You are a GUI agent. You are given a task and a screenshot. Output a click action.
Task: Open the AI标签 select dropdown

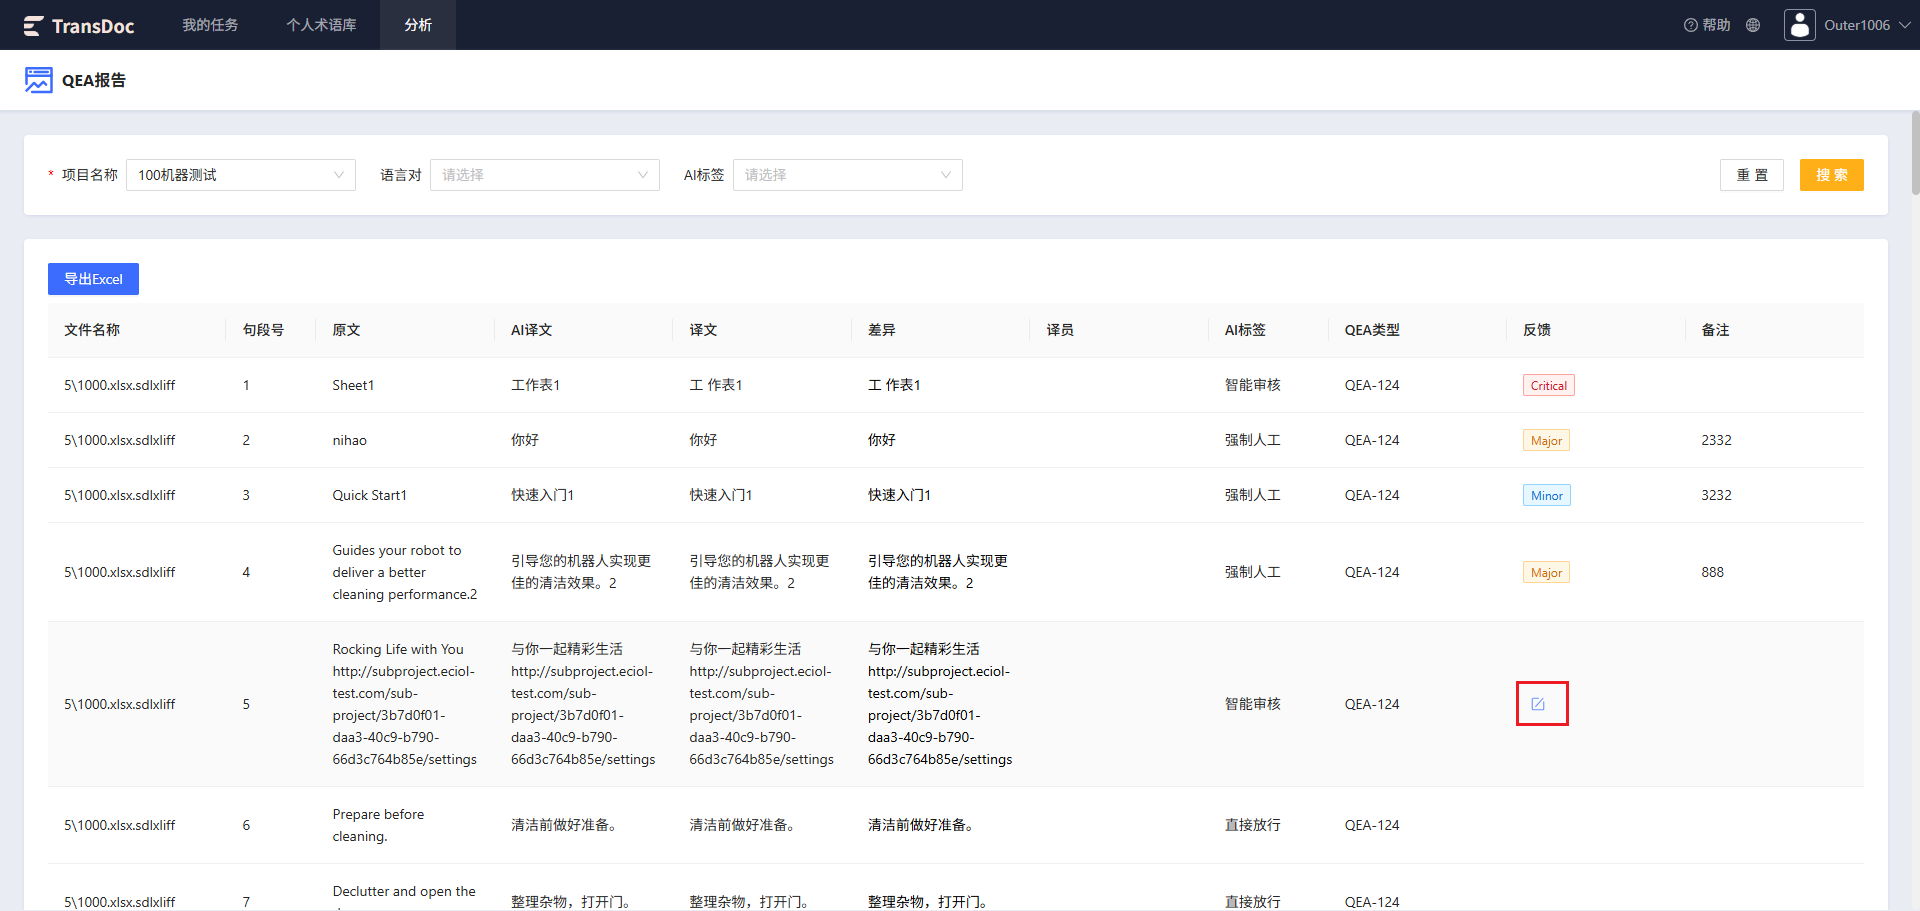(x=848, y=175)
